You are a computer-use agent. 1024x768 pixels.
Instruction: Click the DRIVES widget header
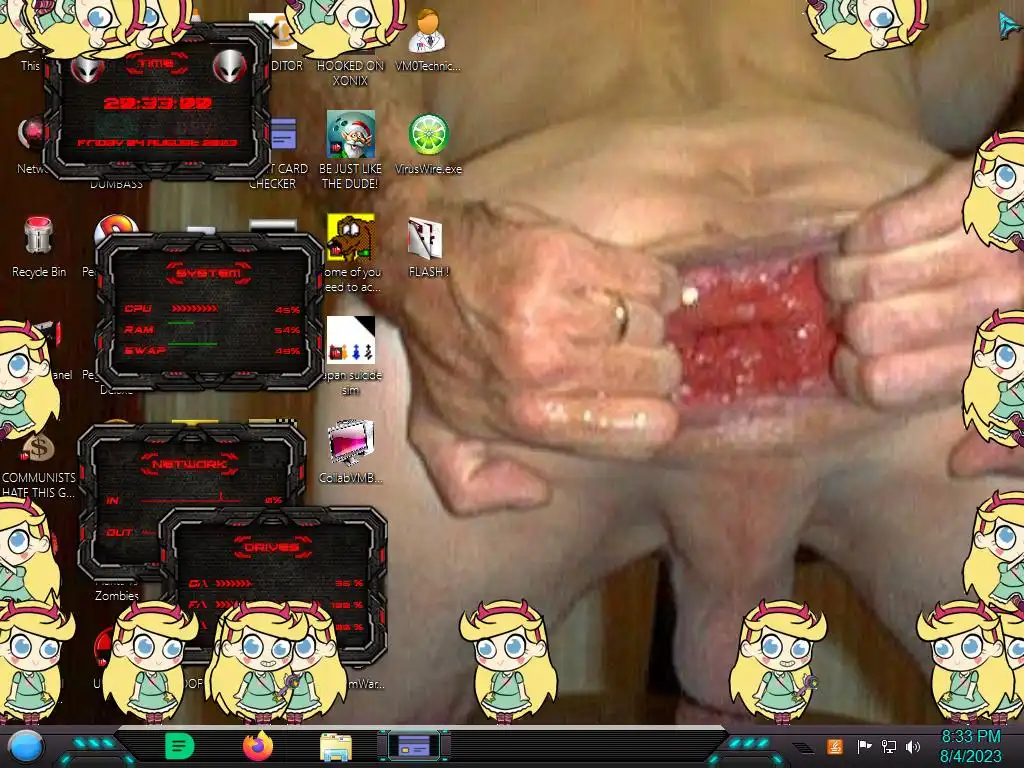(272, 547)
